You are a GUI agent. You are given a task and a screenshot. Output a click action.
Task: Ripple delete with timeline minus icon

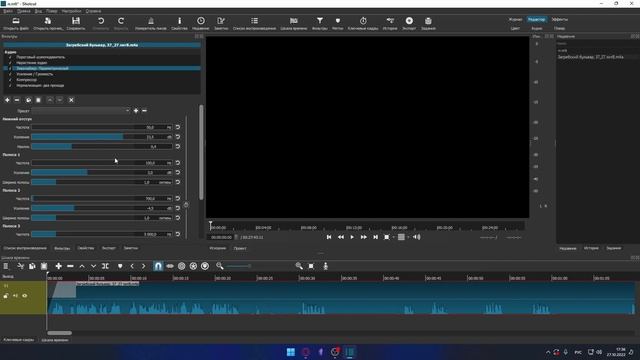pyautogui.click(x=70, y=266)
